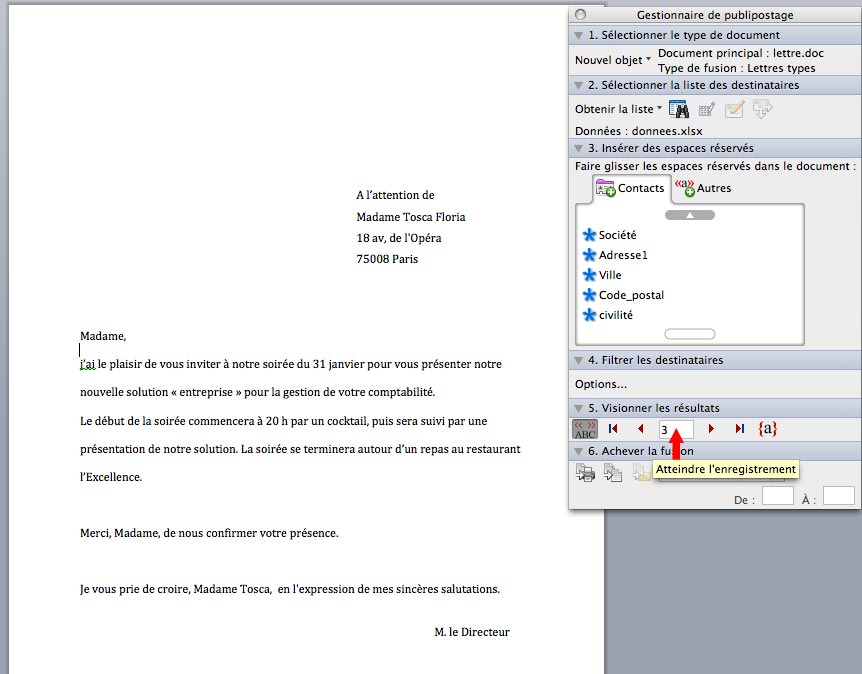Advance to the next record
This screenshot has height=674, width=862.
tap(712, 428)
